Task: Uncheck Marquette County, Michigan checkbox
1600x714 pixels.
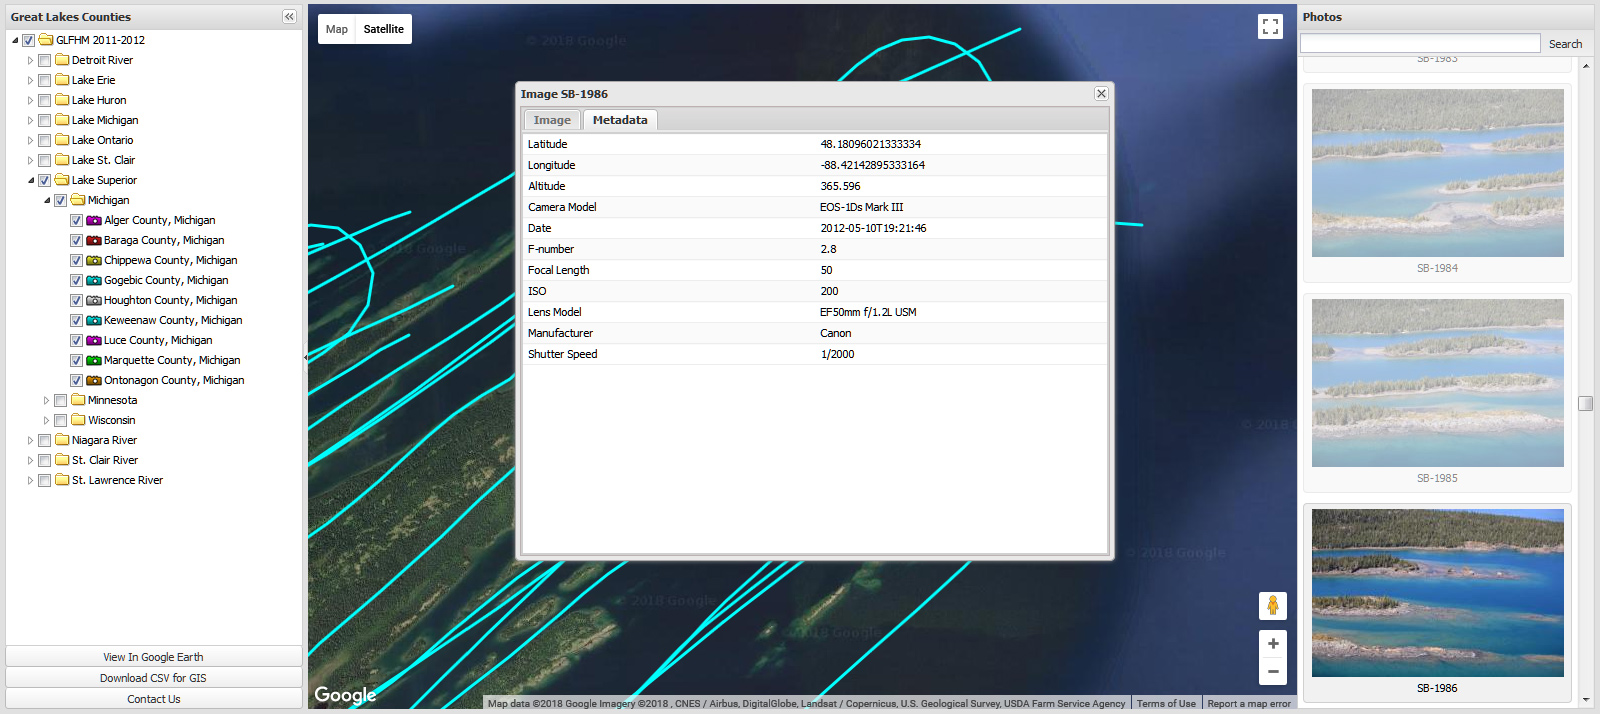Action: click(x=76, y=360)
